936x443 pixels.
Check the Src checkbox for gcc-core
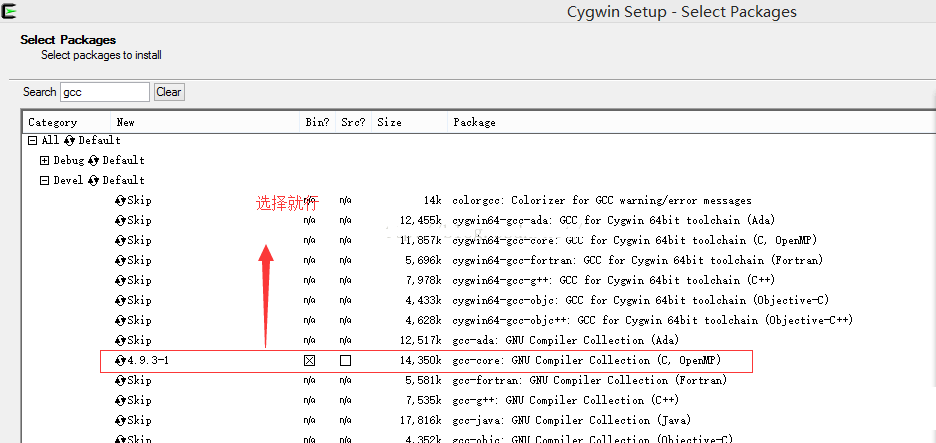pyautogui.click(x=345, y=361)
